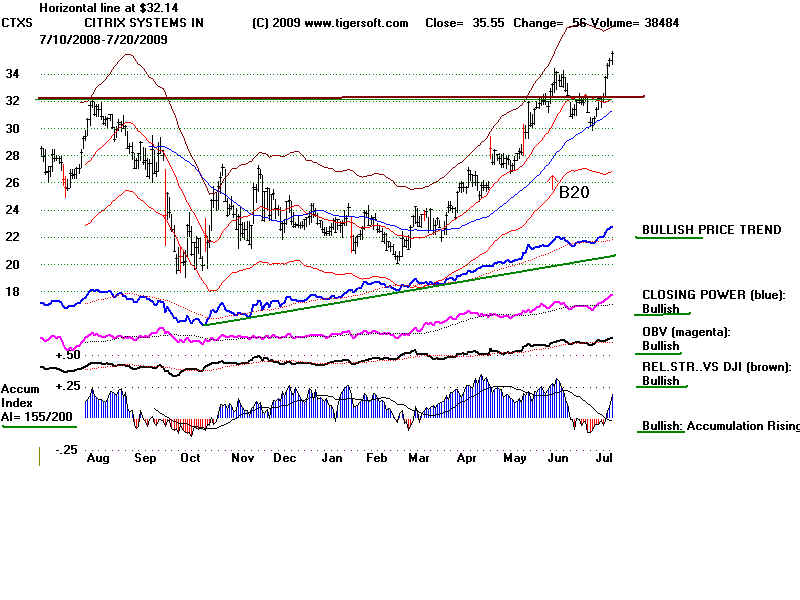Click the "BULLISH PRICE TREND" annotation

coord(712,230)
